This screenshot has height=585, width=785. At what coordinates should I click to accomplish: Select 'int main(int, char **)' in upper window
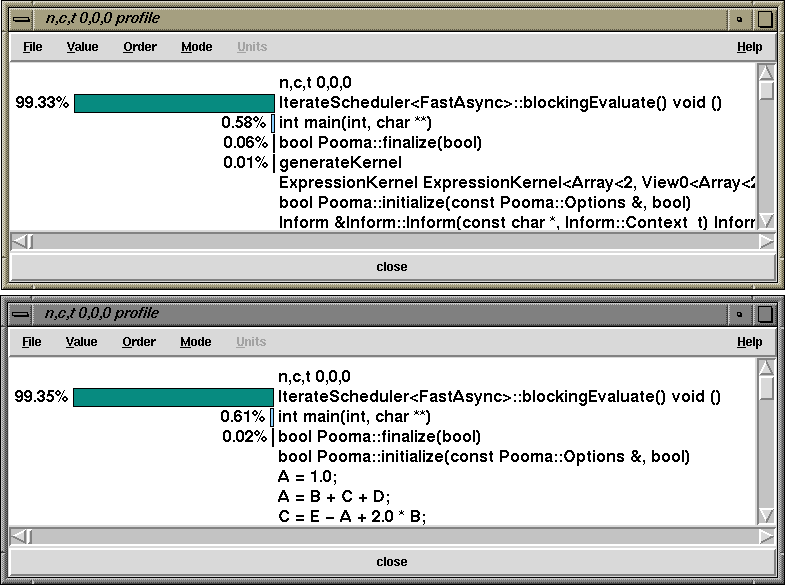[355, 123]
